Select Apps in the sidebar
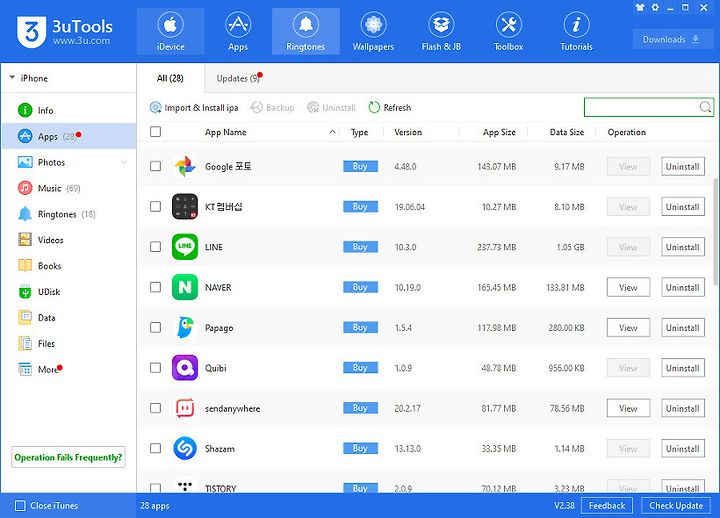 (x=69, y=136)
